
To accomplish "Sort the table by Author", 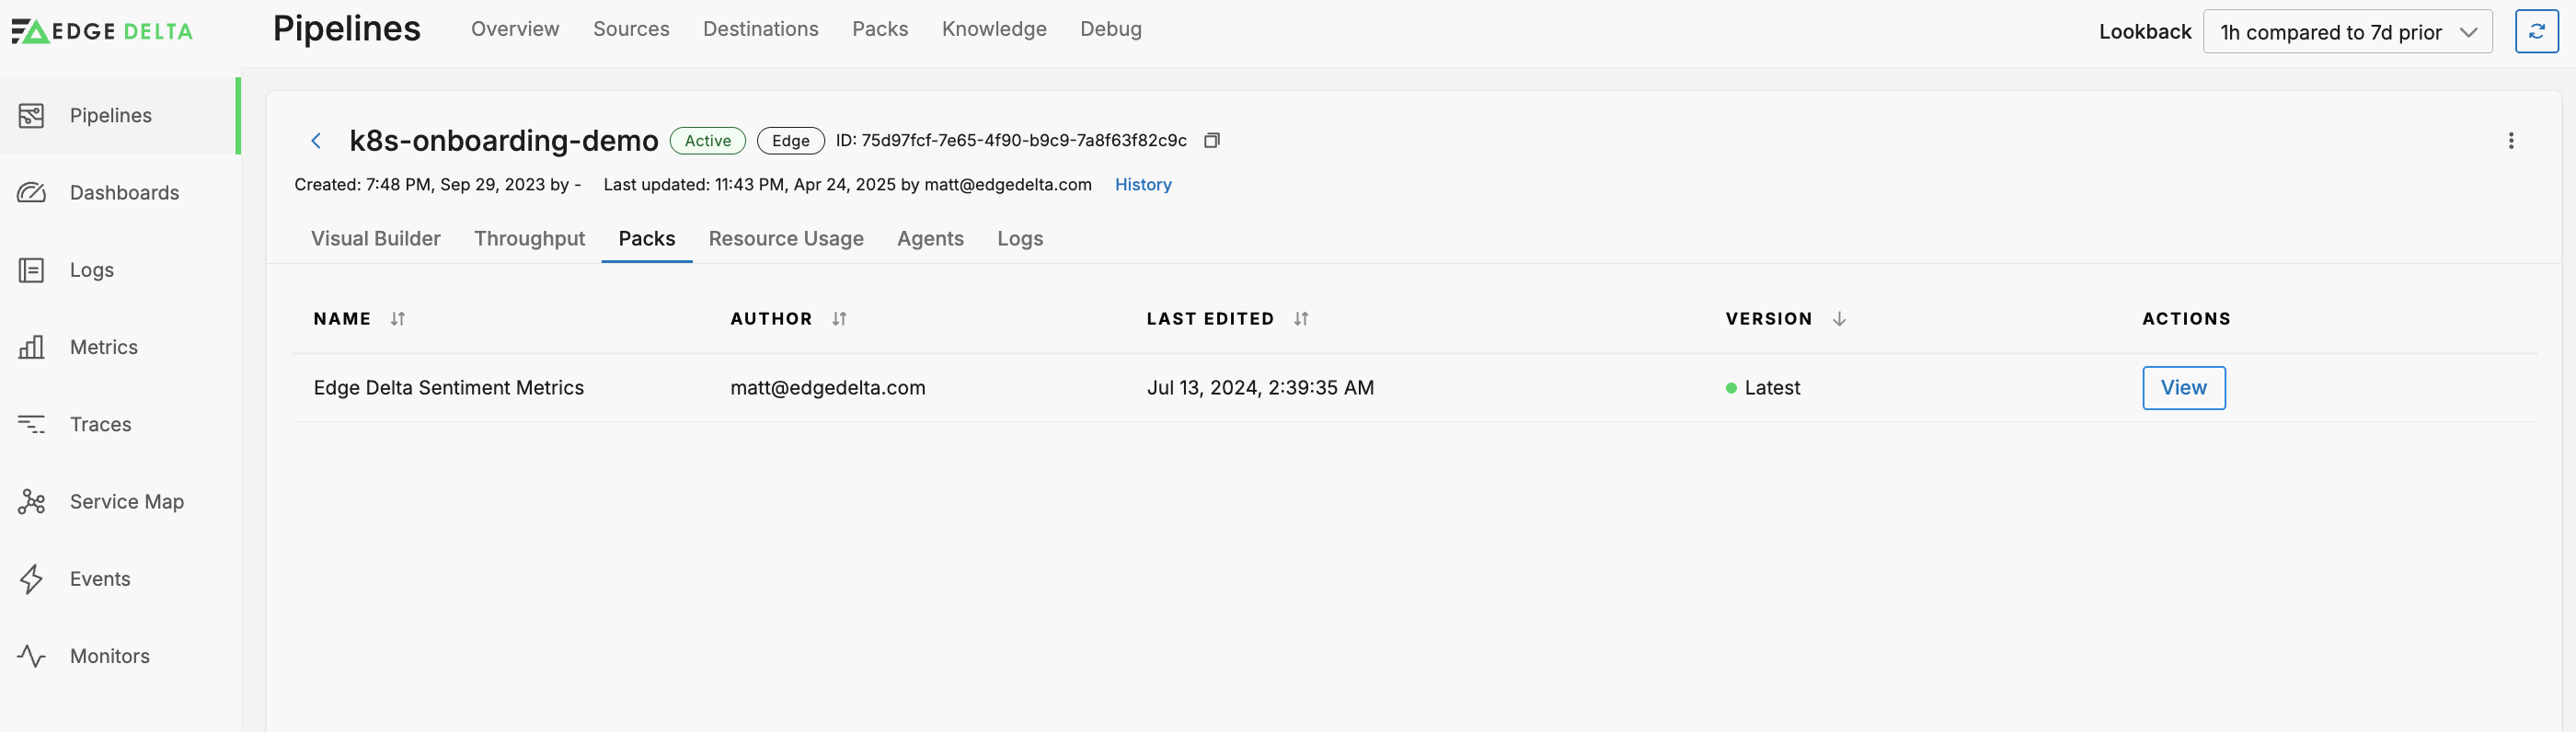I will point(839,319).
